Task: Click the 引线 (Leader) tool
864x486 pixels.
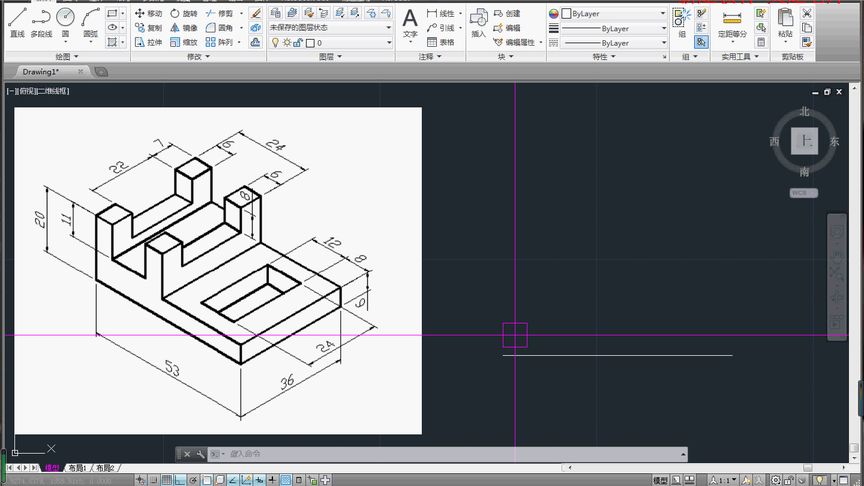Action: (x=441, y=28)
